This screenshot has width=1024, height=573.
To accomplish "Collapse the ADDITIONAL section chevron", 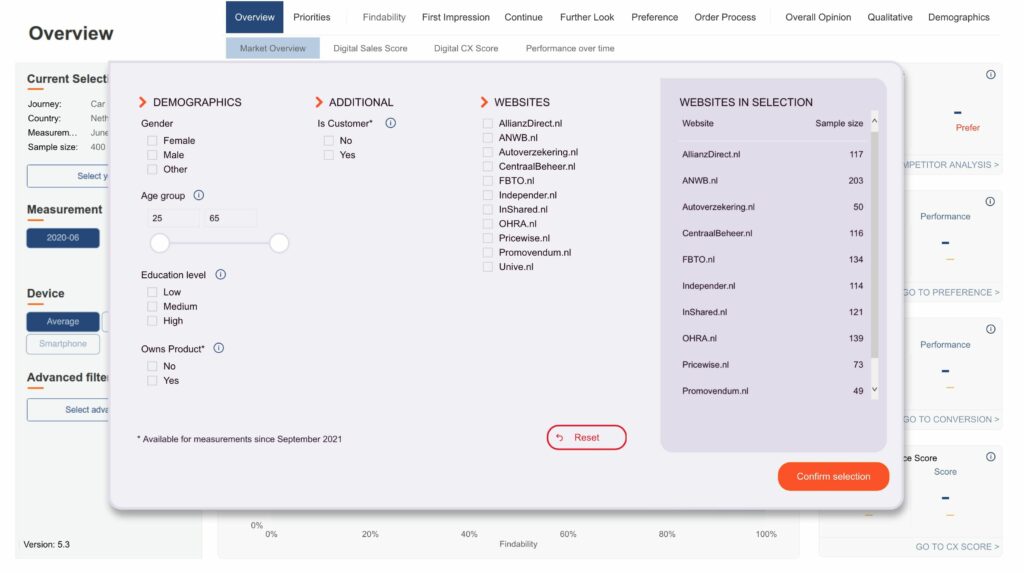I will pos(319,102).
